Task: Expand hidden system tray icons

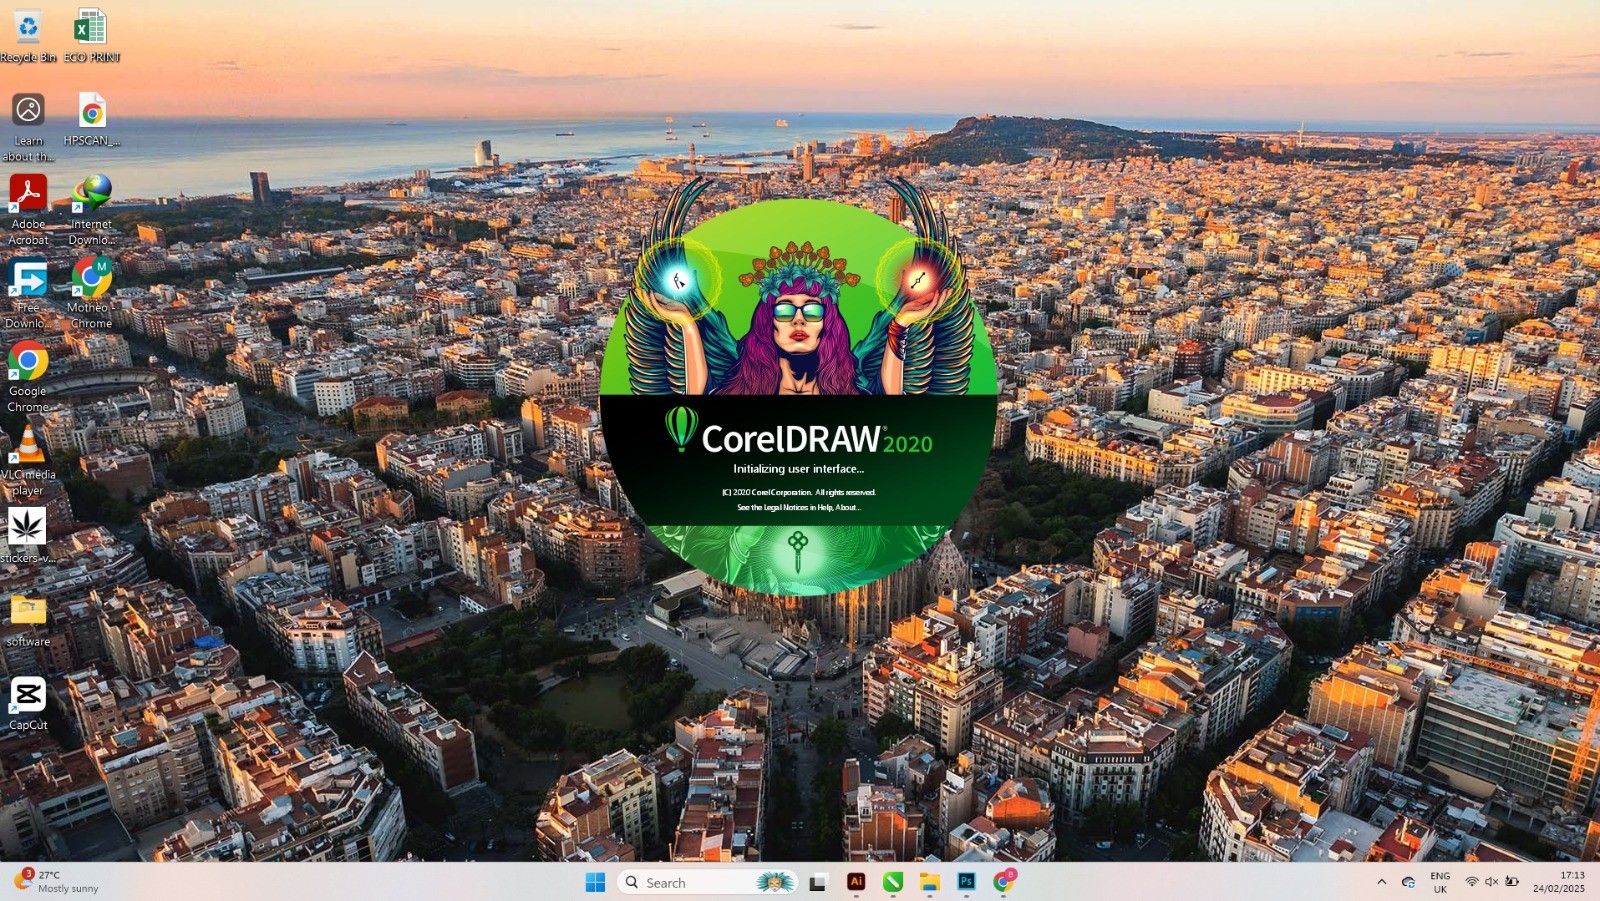Action: coord(1381,882)
